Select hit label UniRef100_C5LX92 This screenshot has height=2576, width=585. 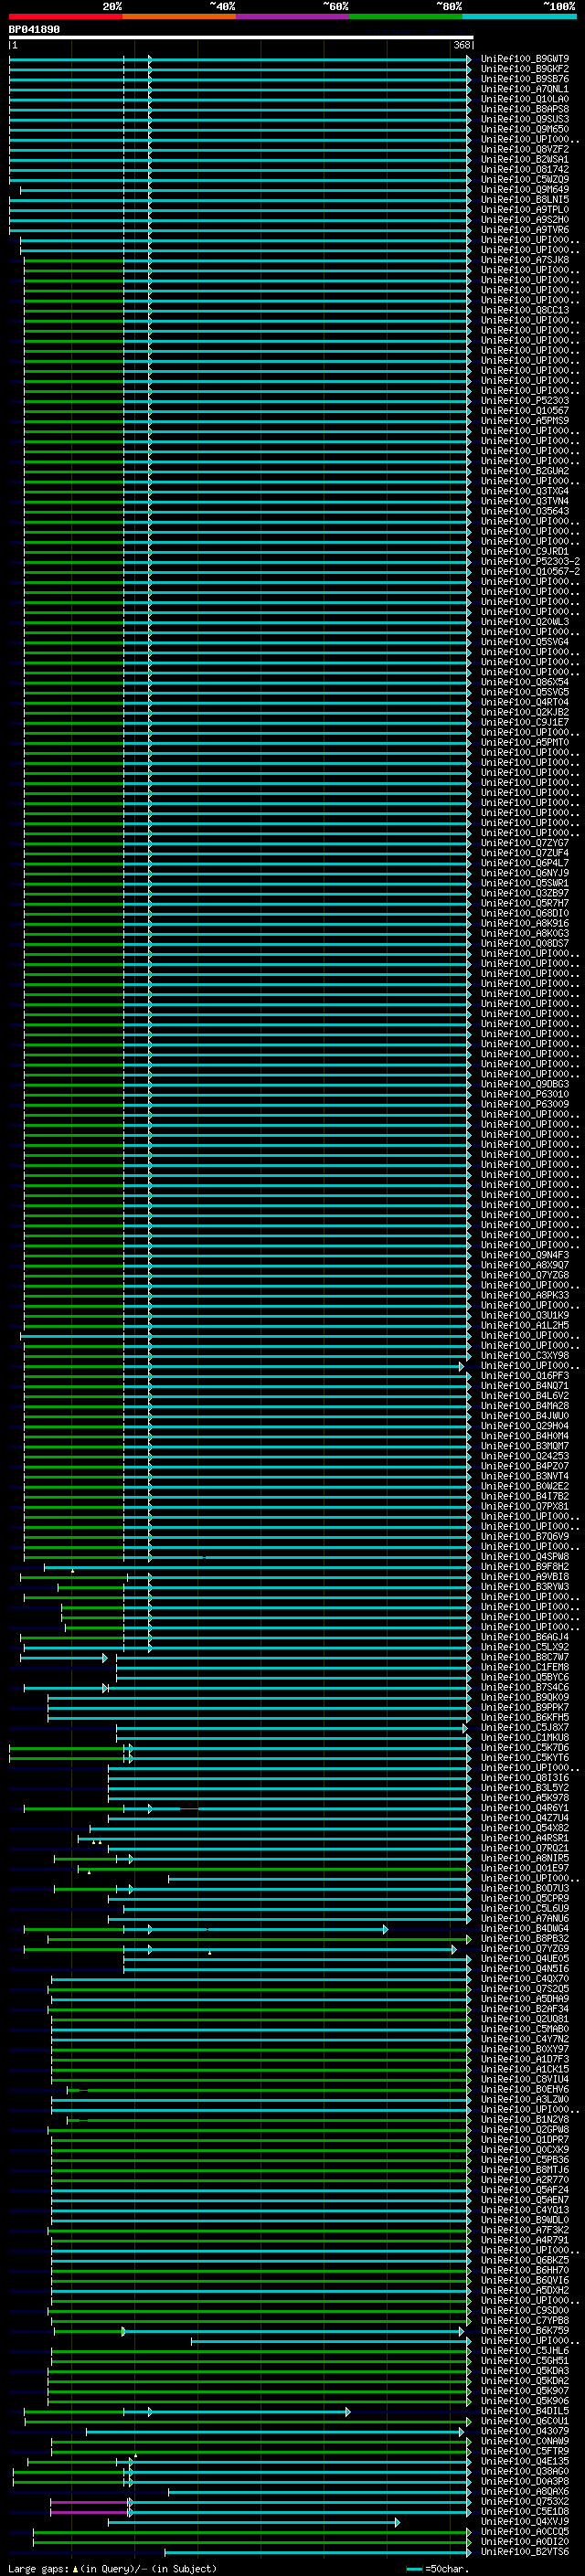(x=525, y=1647)
